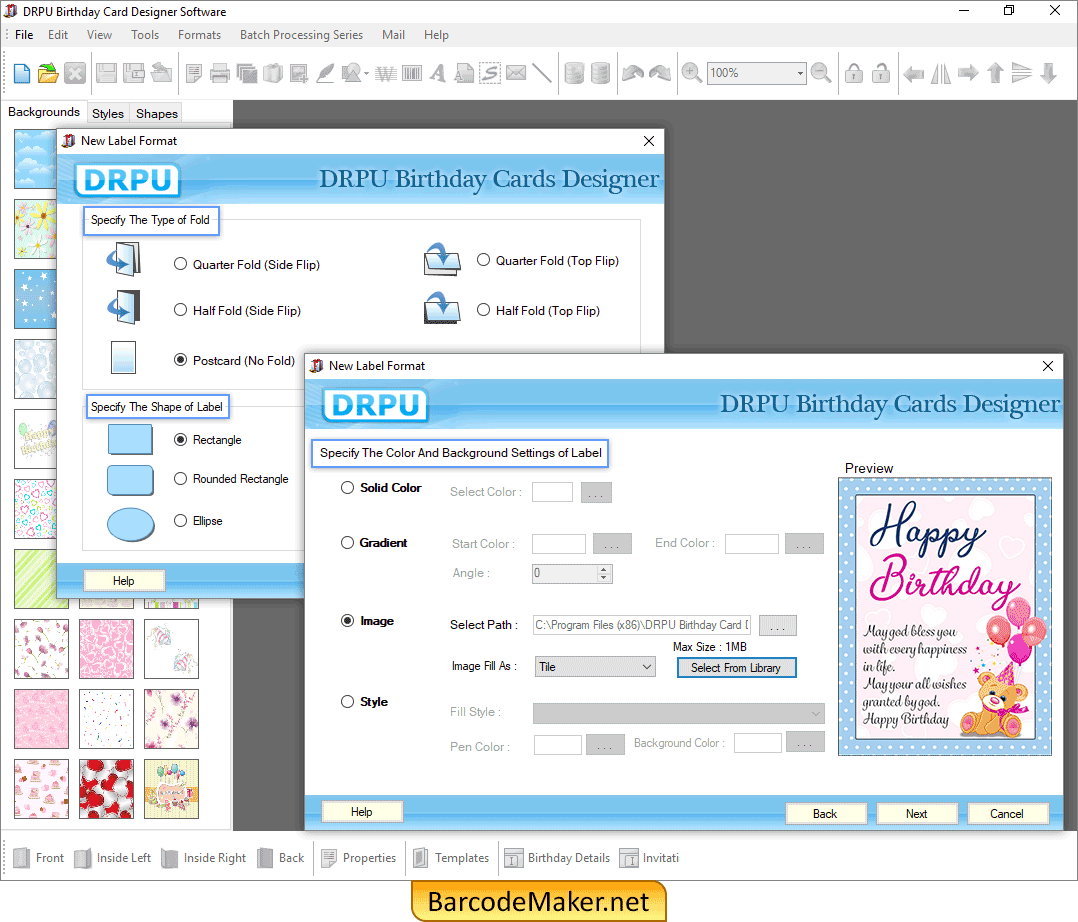Click the zoom in magnifier icon

pos(692,73)
